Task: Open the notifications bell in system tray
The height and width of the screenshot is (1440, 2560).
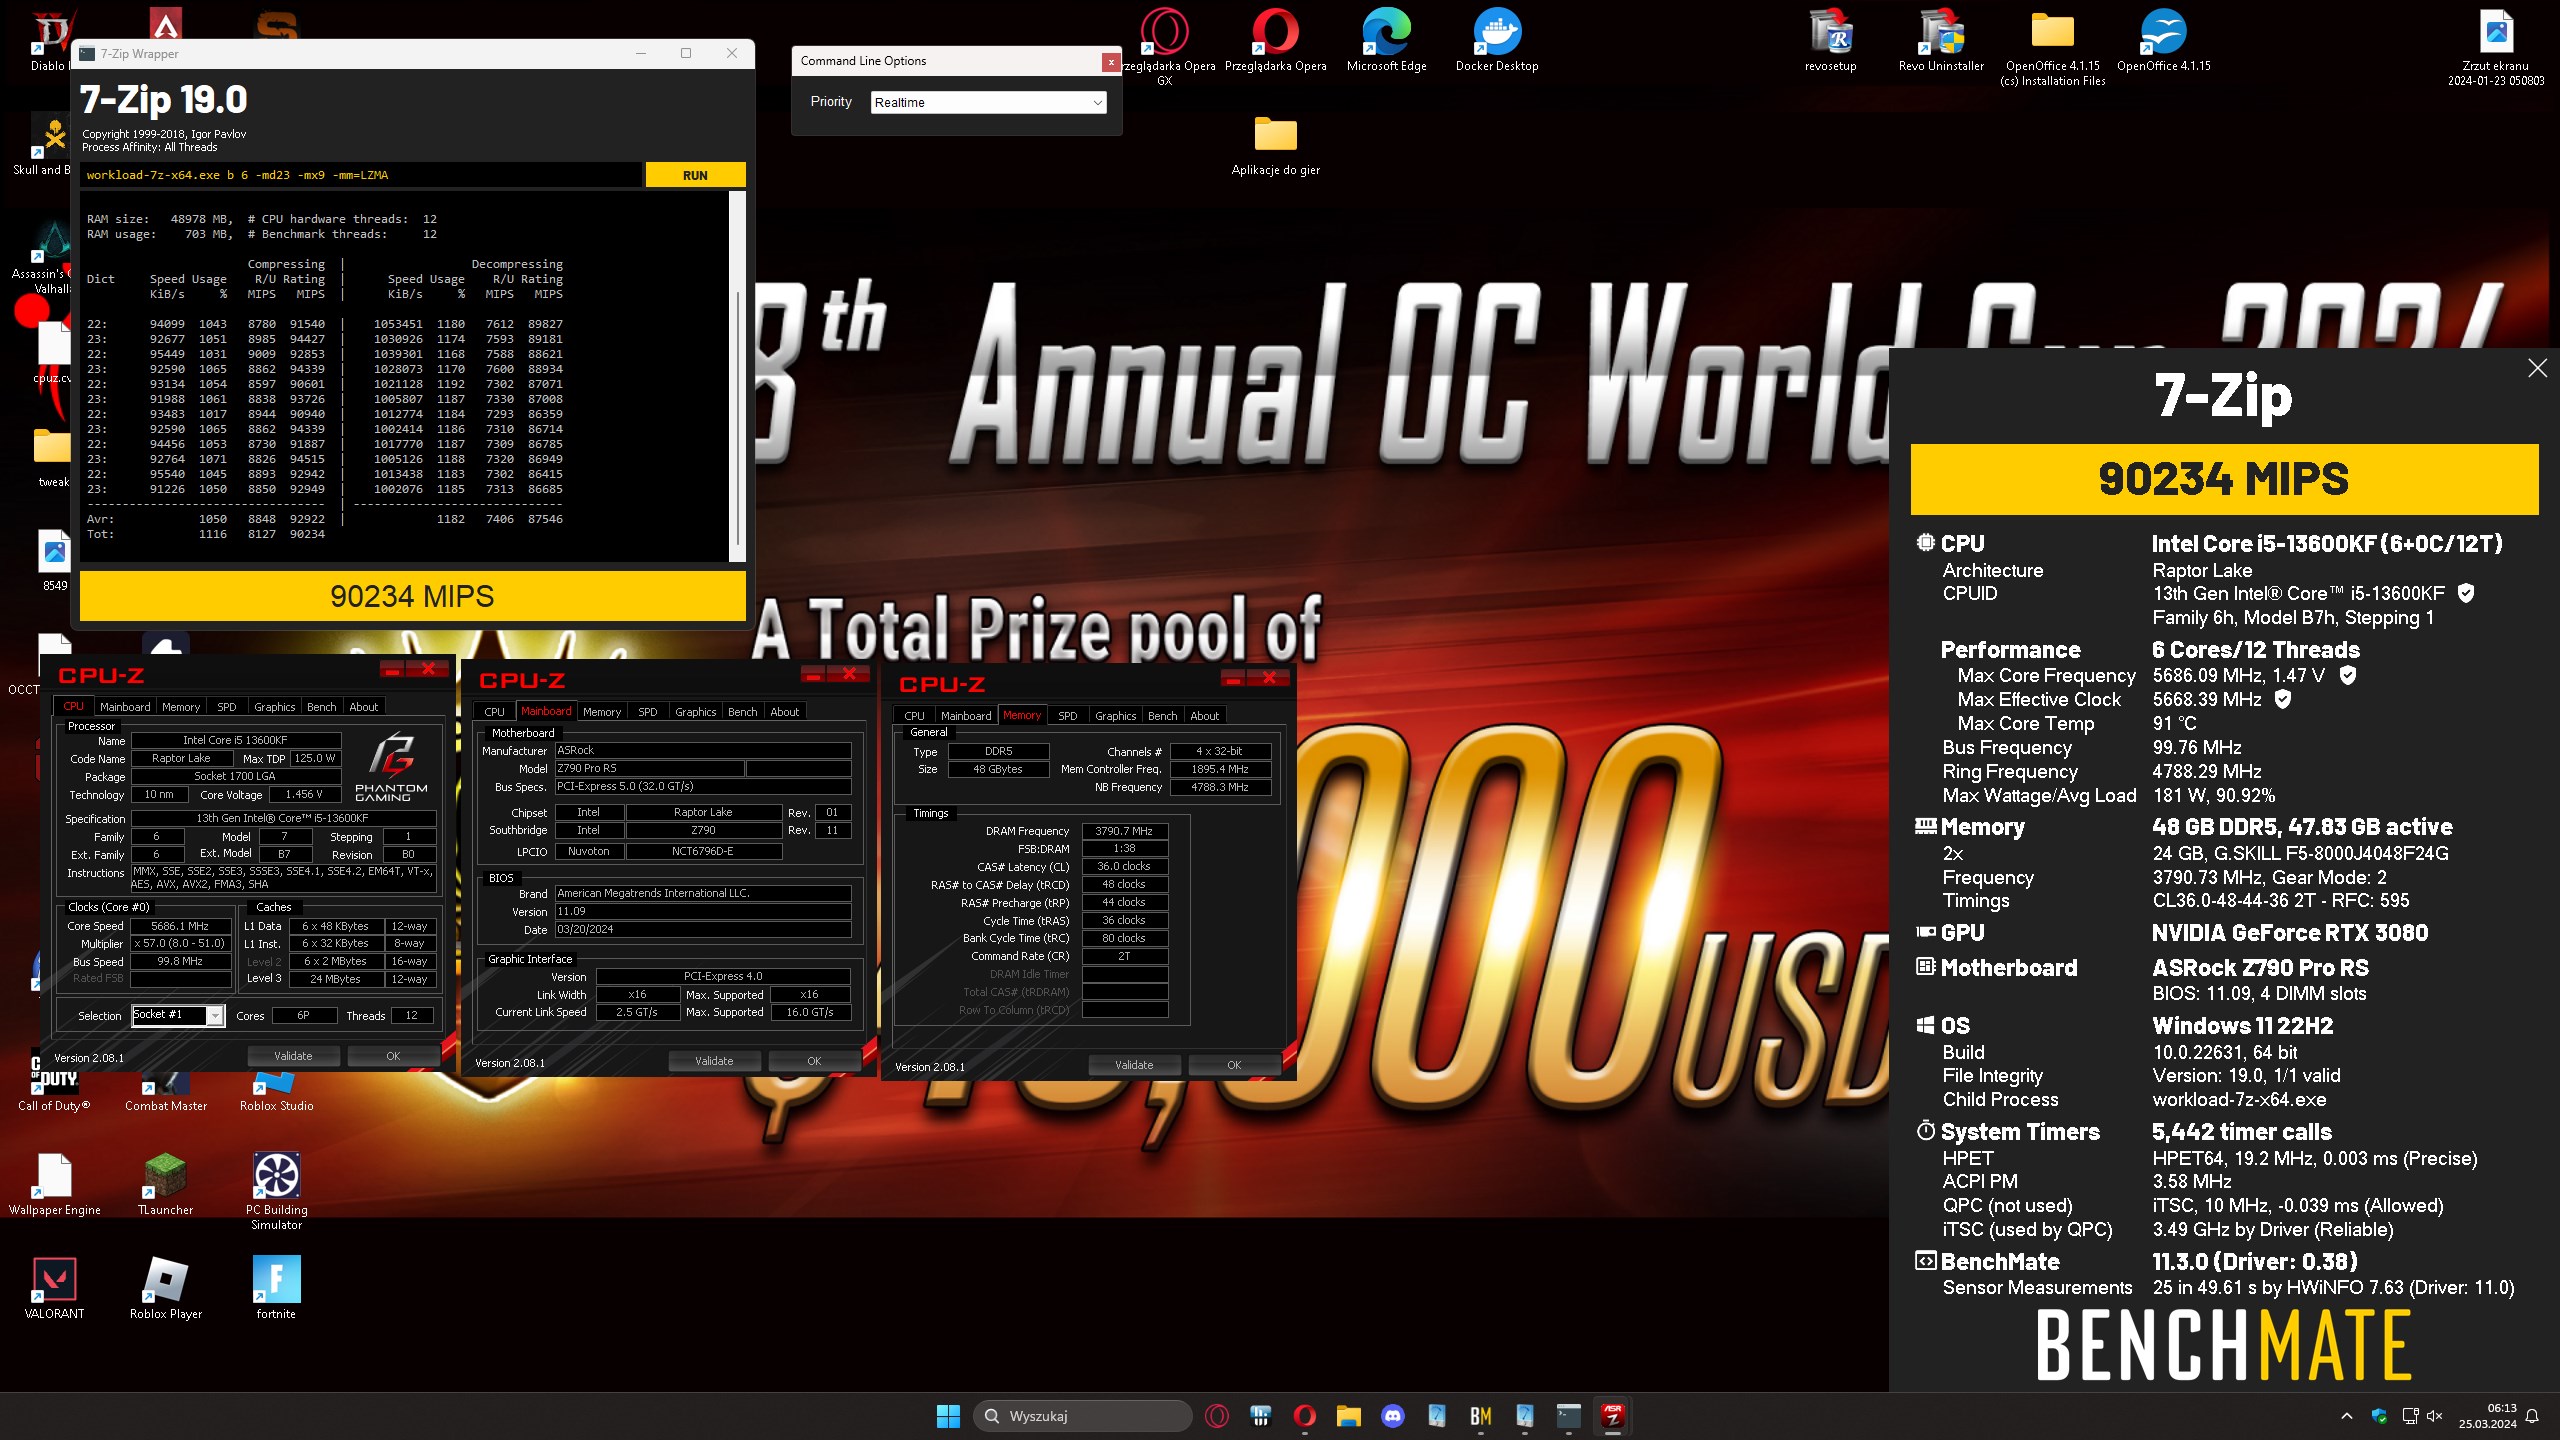Action: pos(2532,1416)
